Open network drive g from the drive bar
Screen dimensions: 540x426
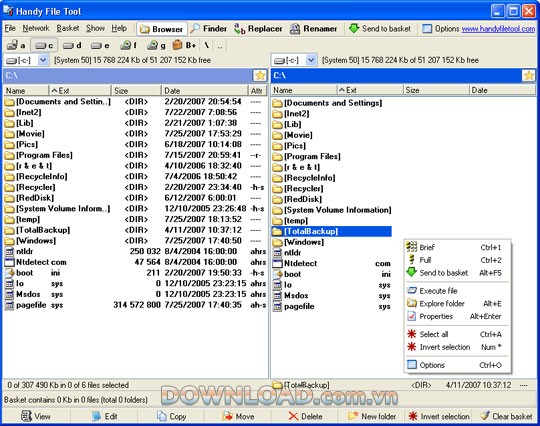point(156,45)
